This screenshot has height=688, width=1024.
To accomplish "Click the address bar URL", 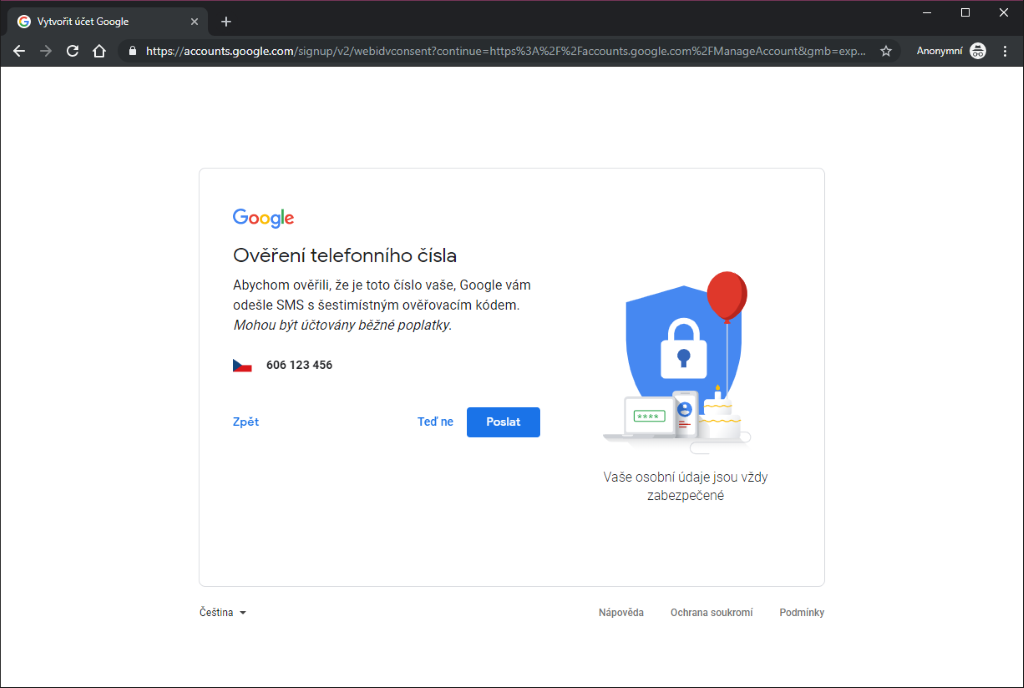I will point(505,51).
